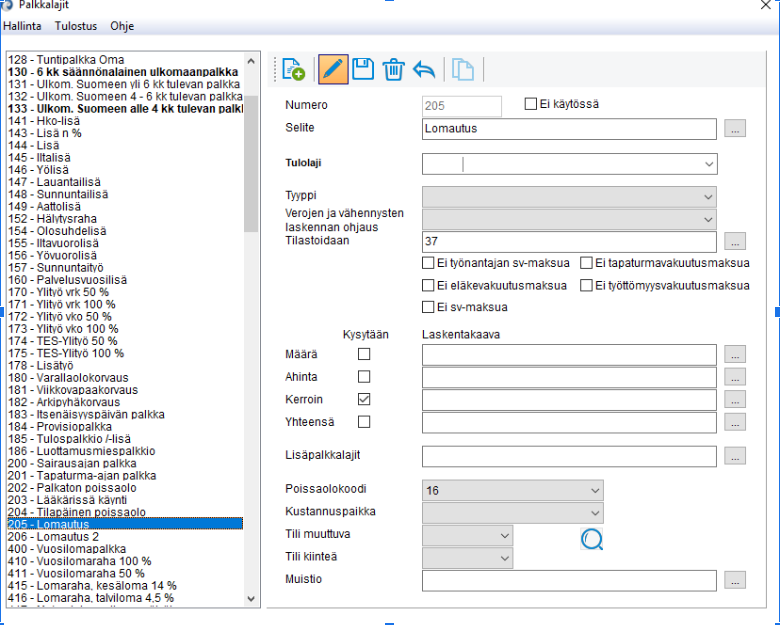Select 160 - Palvelusvuosilisä row
The image size is (780, 625).
click(125, 280)
